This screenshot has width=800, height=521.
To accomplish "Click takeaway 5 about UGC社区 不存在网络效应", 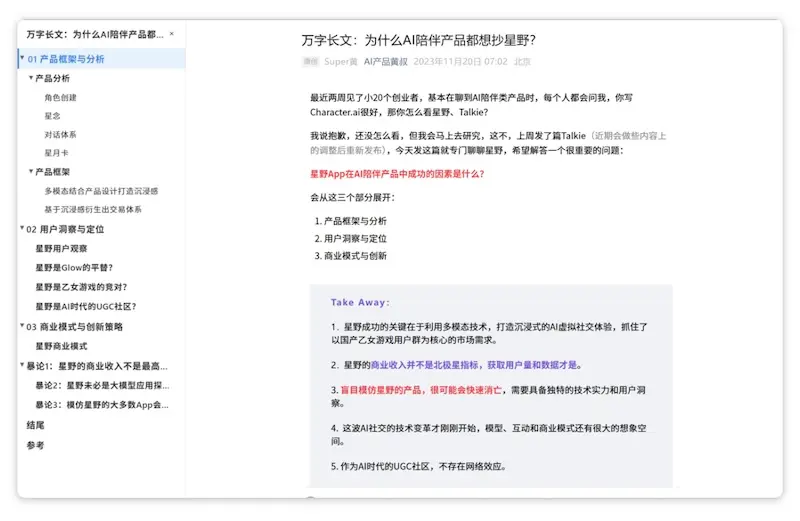I will click(418, 466).
